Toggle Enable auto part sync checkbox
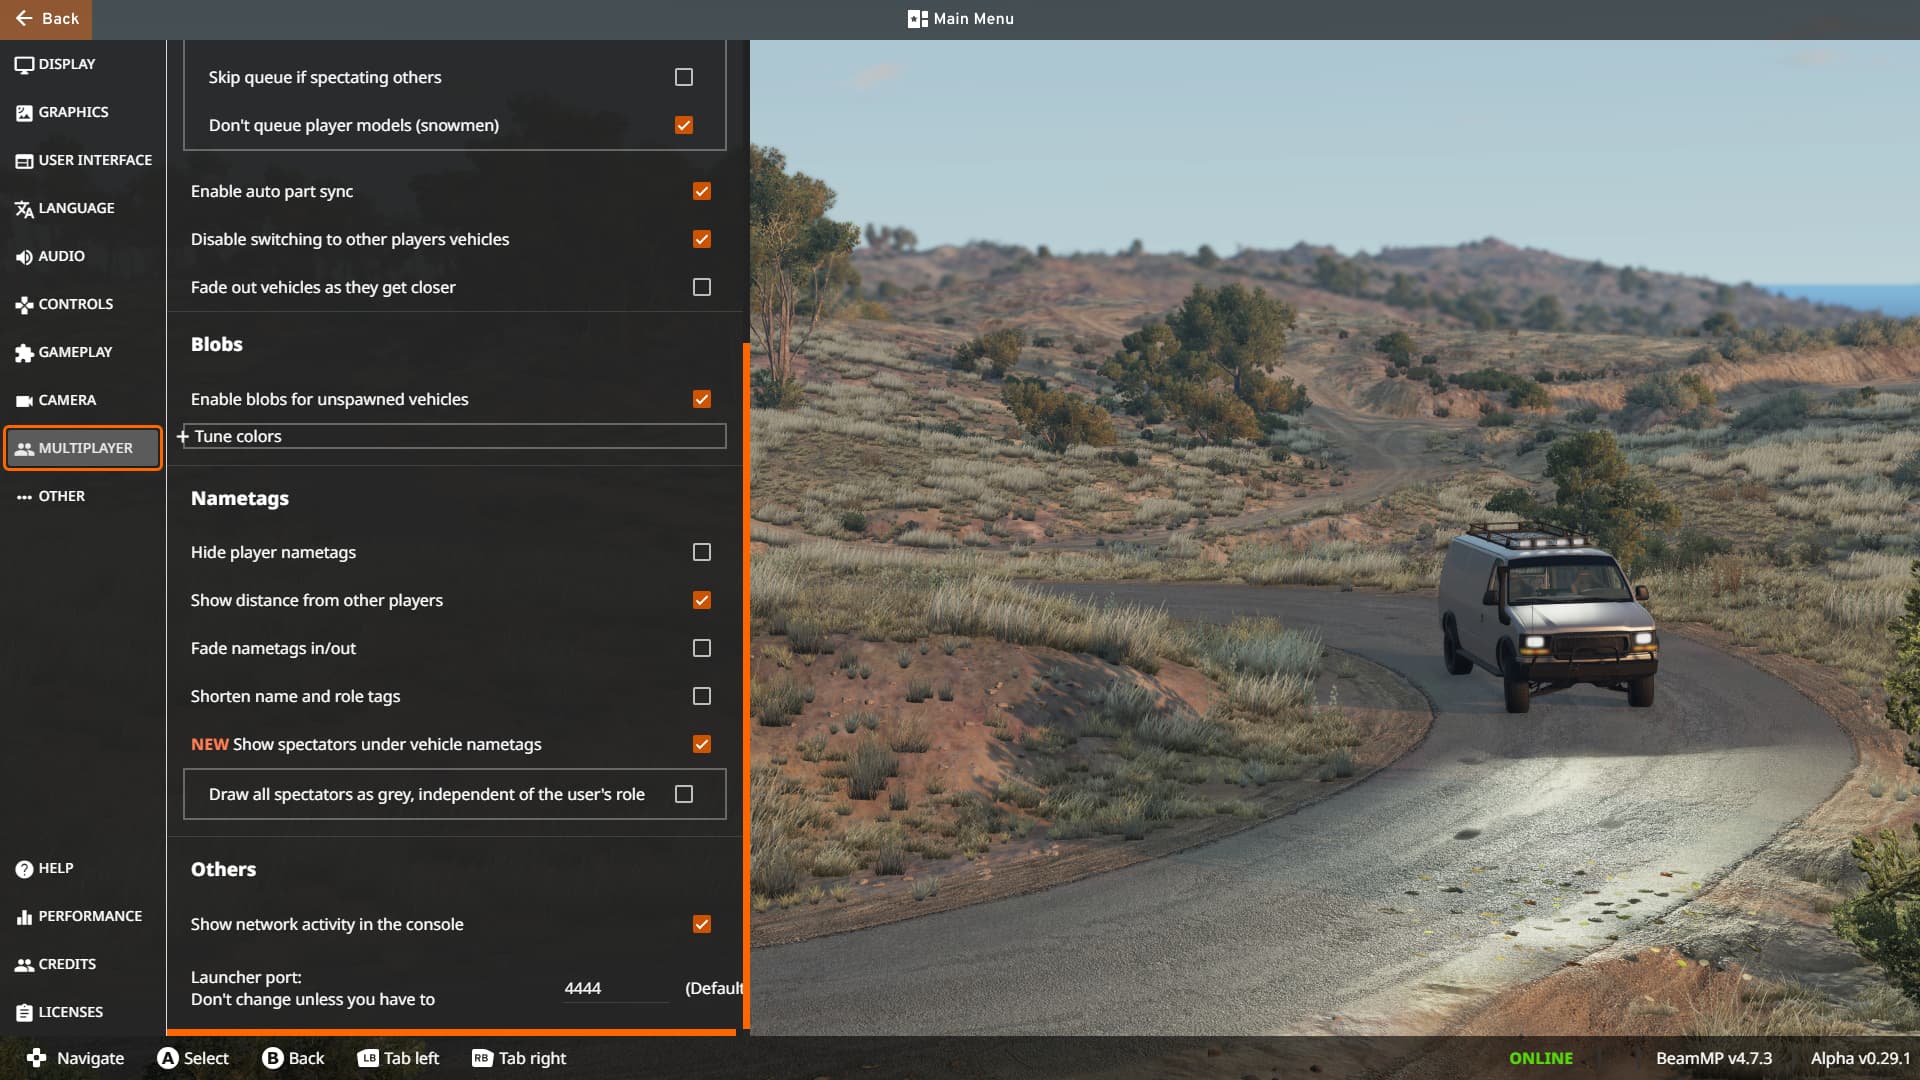The width and height of the screenshot is (1920, 1080). coord(702,191)
